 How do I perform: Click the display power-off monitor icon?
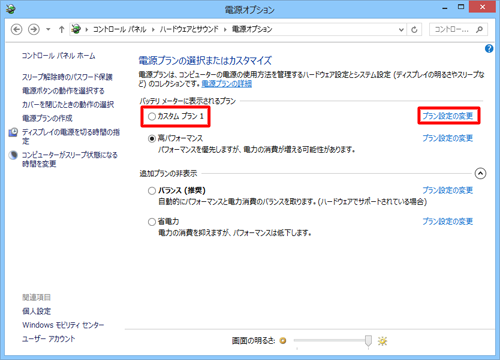coord(13,132)
